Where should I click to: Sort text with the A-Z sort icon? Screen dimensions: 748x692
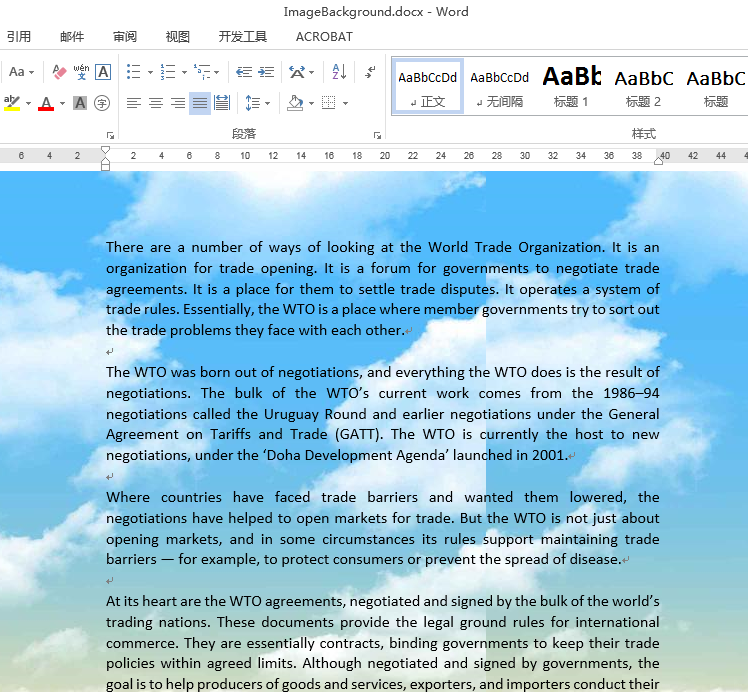[x=339, y=72]
